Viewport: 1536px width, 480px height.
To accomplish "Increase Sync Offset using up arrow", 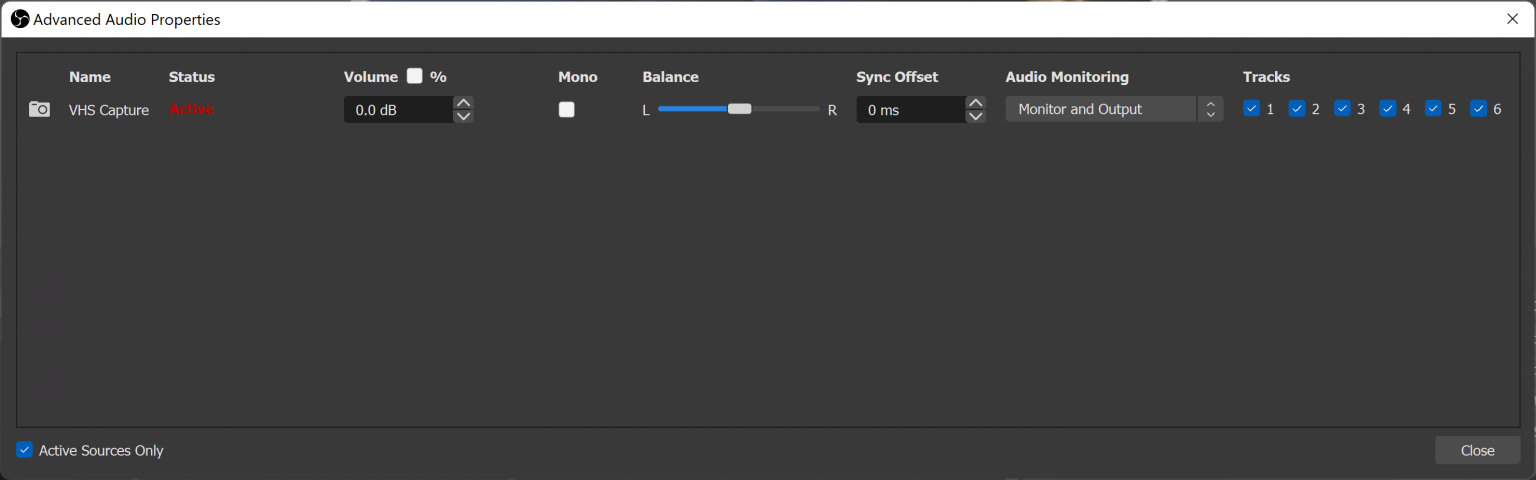I will [976, 103].
